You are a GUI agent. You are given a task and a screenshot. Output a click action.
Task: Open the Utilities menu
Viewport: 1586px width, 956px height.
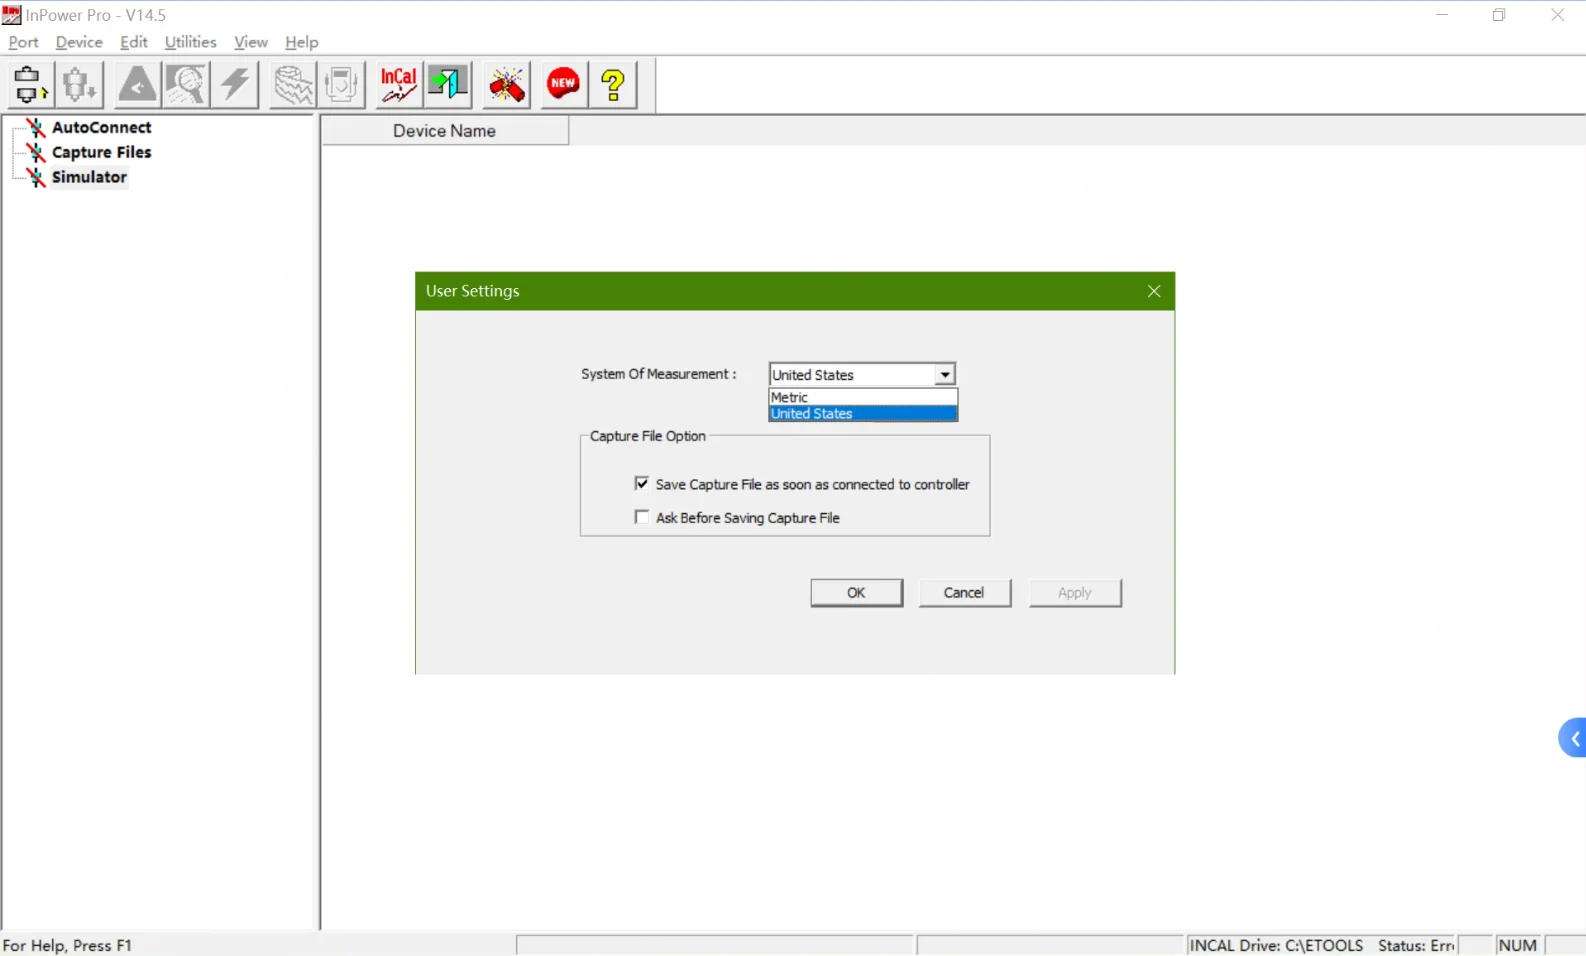190,42
